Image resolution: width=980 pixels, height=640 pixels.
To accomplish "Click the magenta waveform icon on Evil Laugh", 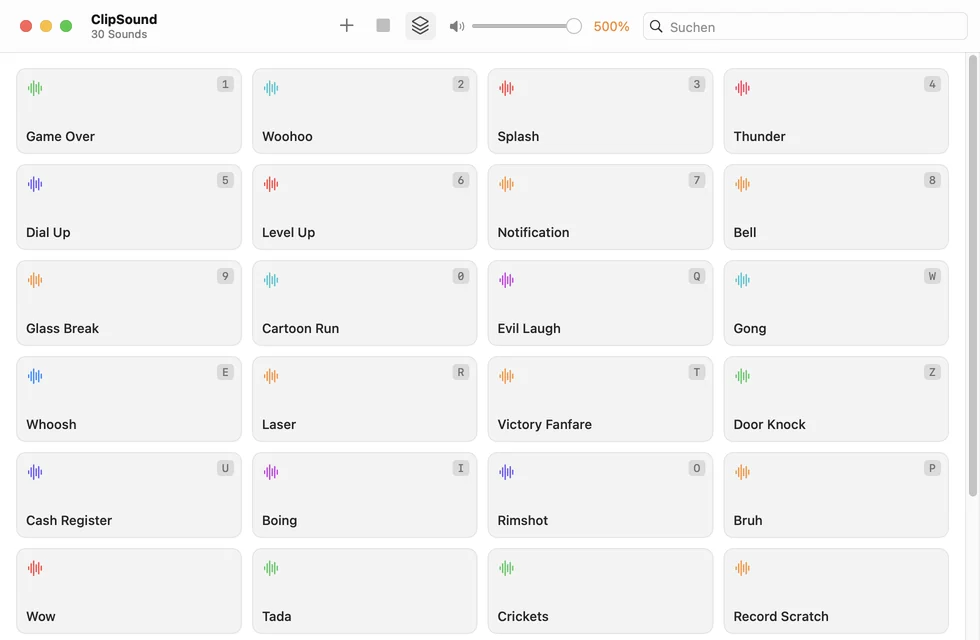I will (x=506, y=280).
